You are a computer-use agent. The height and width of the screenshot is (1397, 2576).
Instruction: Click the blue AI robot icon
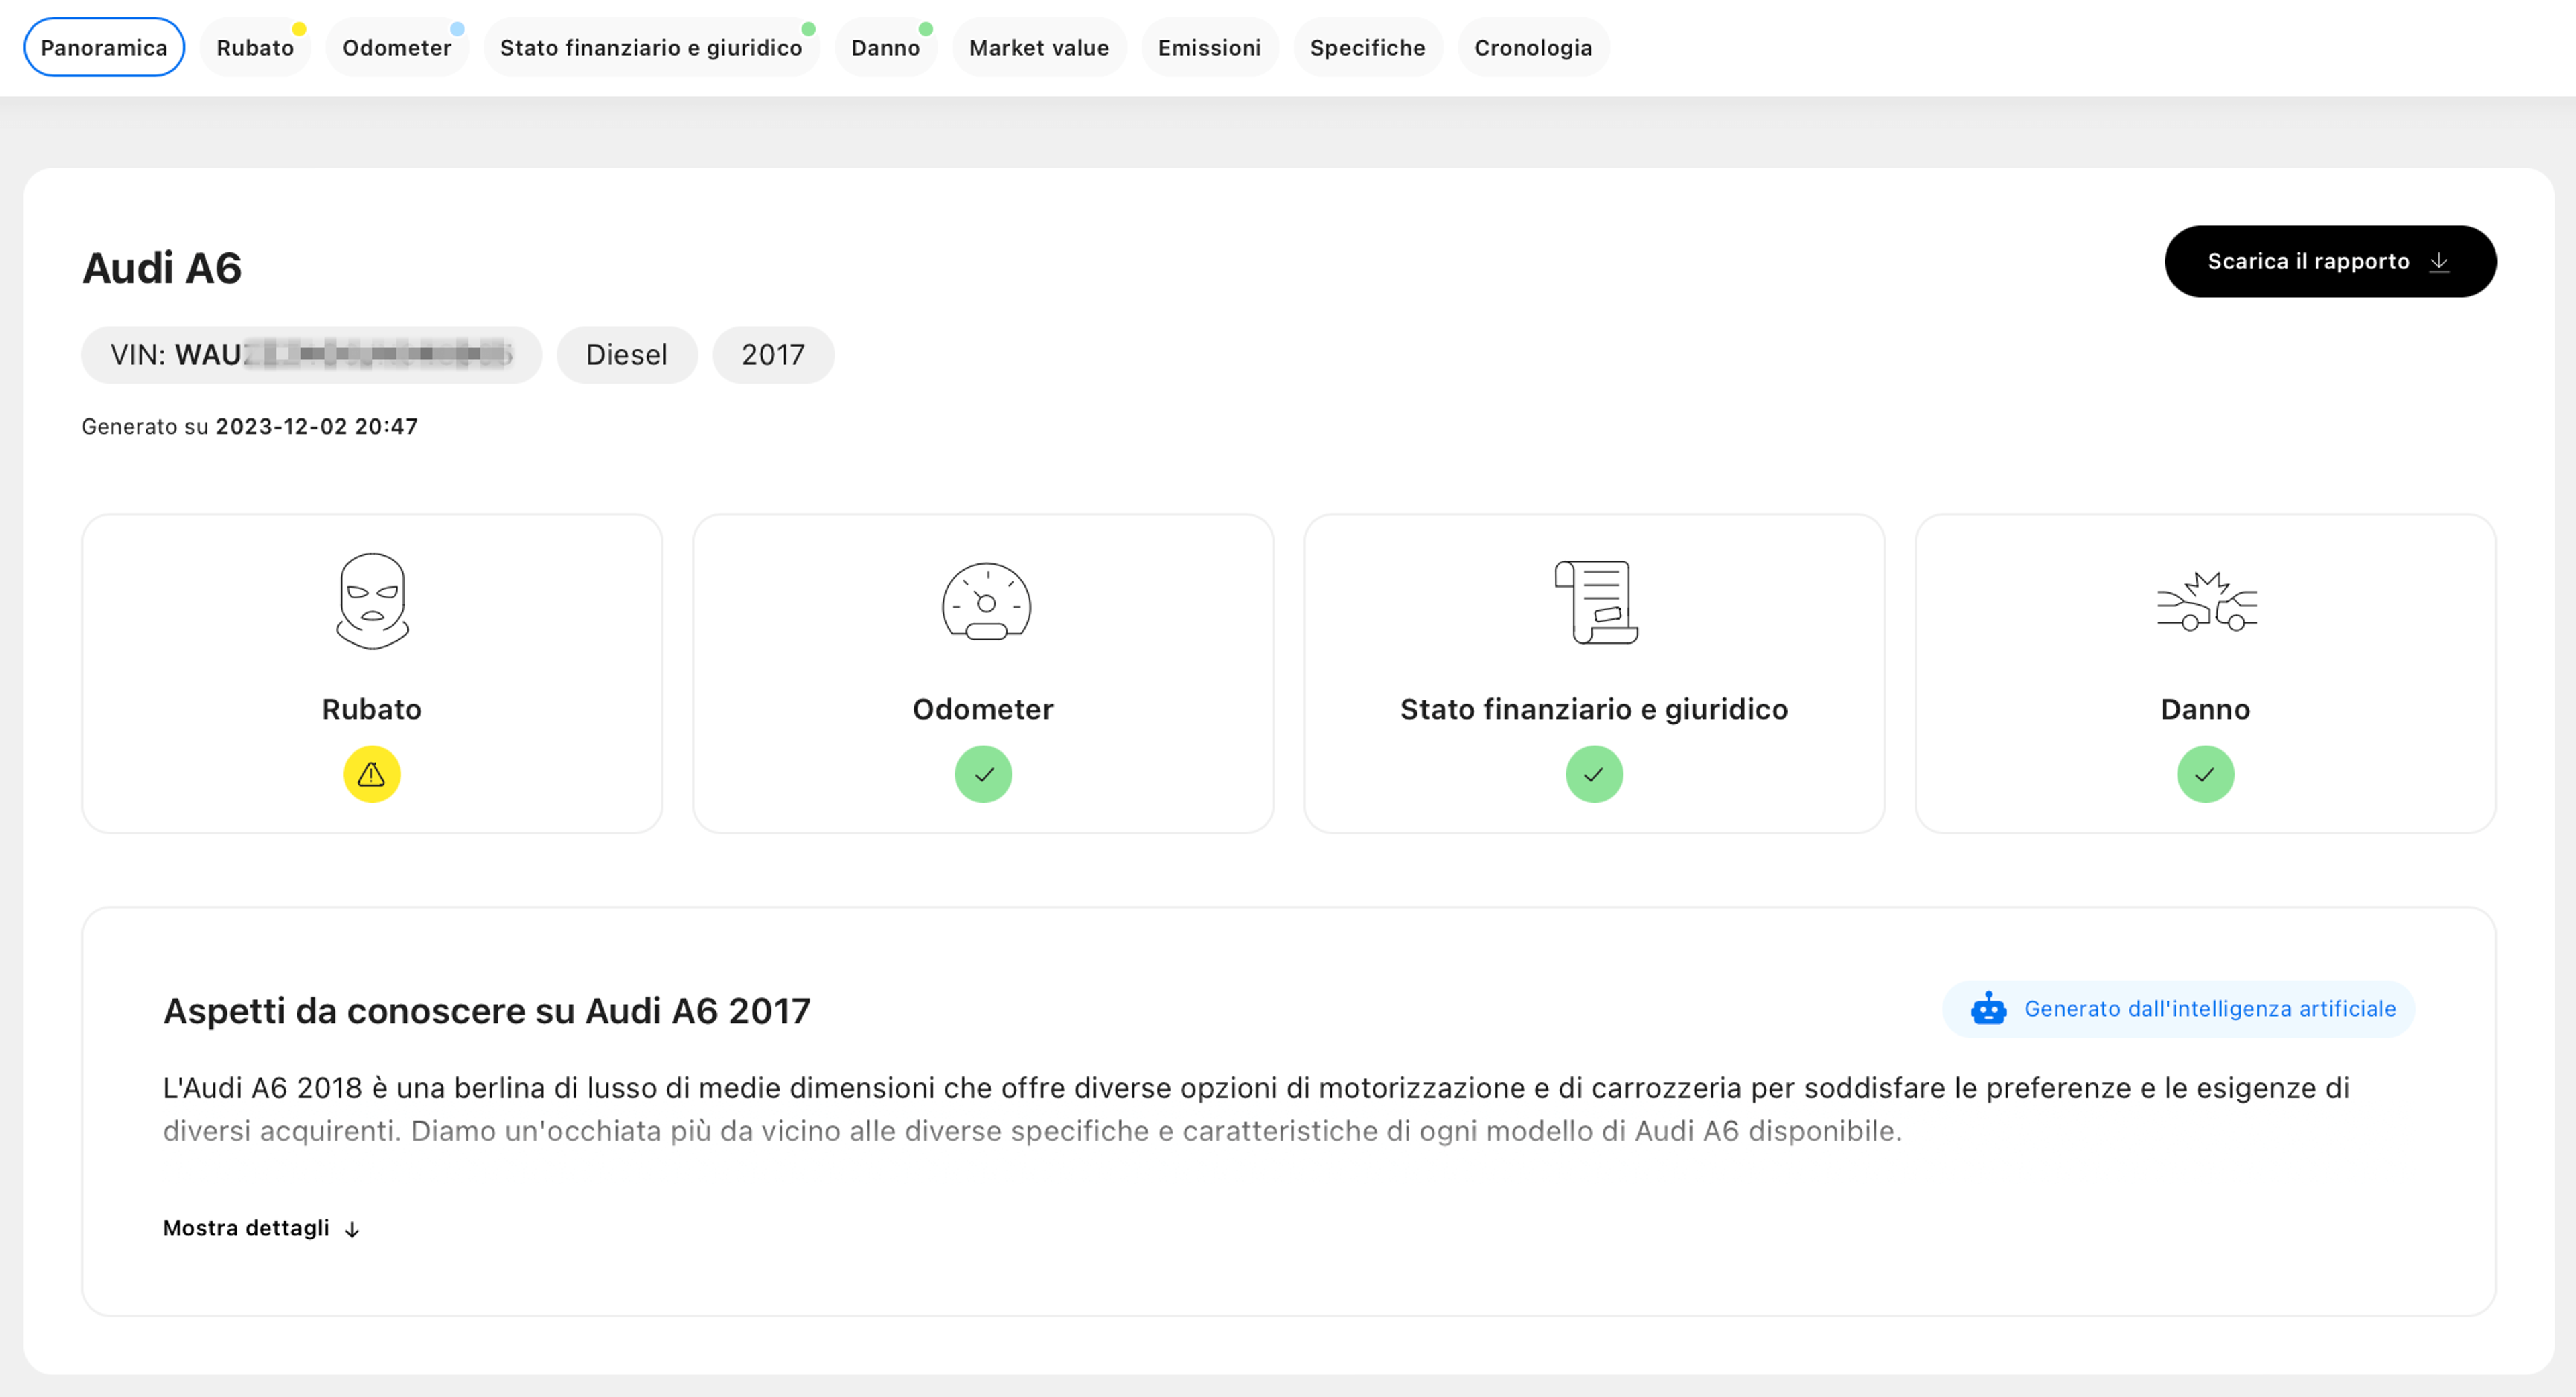[1988, 1009]
